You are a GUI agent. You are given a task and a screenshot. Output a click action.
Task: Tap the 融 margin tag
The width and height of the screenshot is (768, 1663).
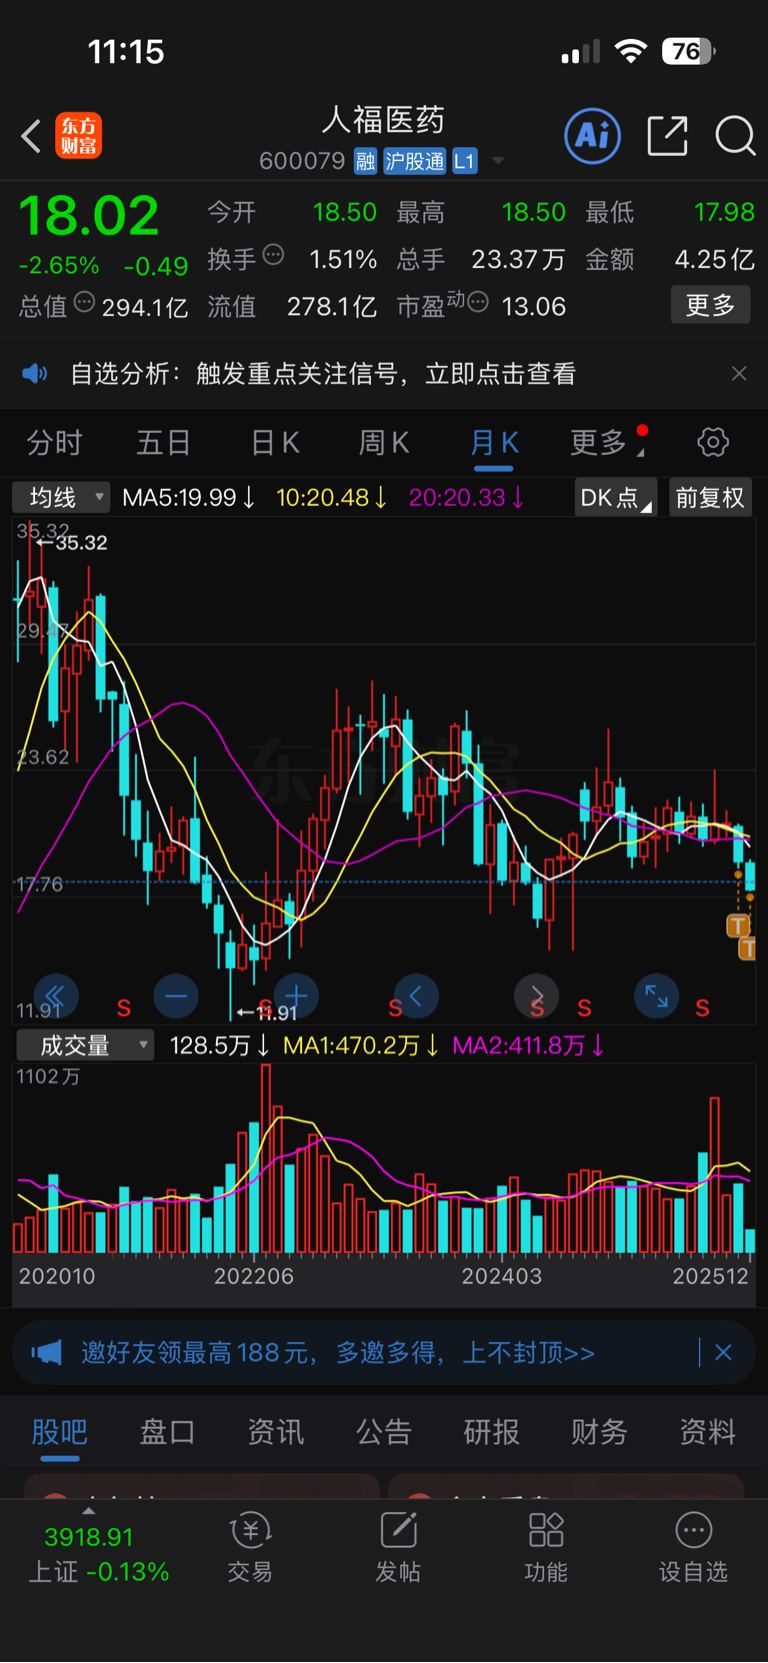coord(365,161)
